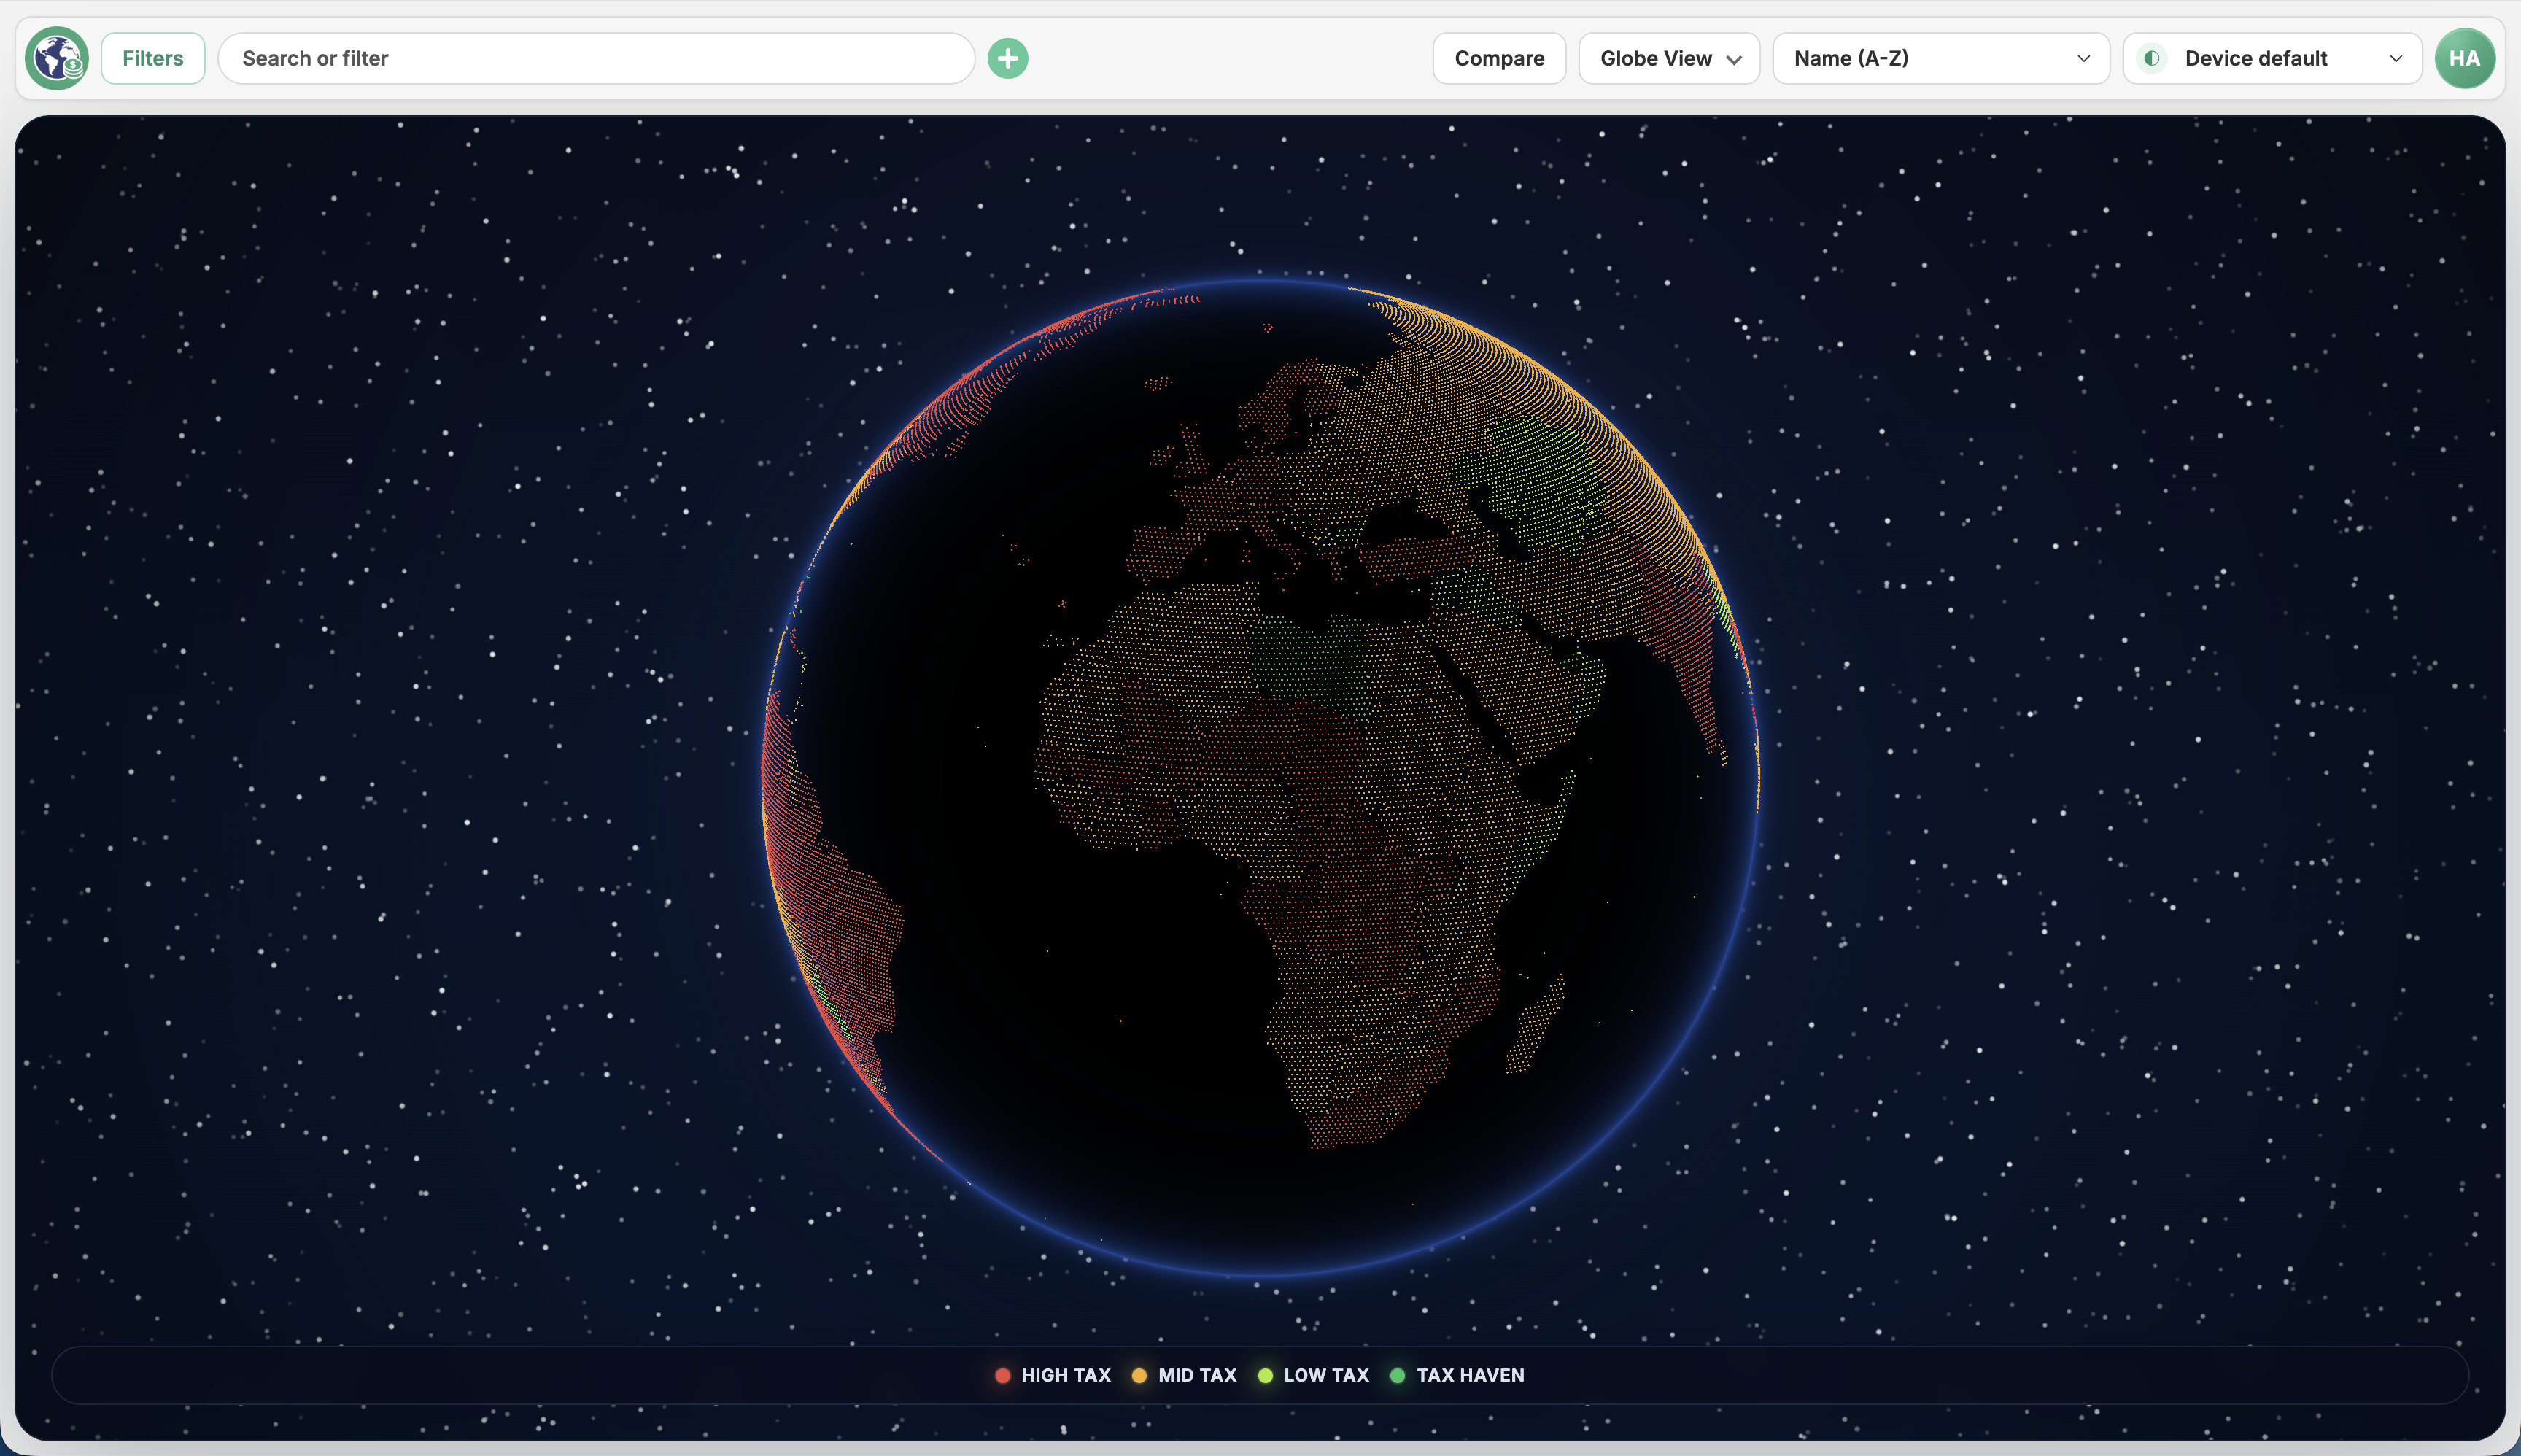Click the globe logo icon
The width and height of the screenshot is (2521, 1456).
57,58
